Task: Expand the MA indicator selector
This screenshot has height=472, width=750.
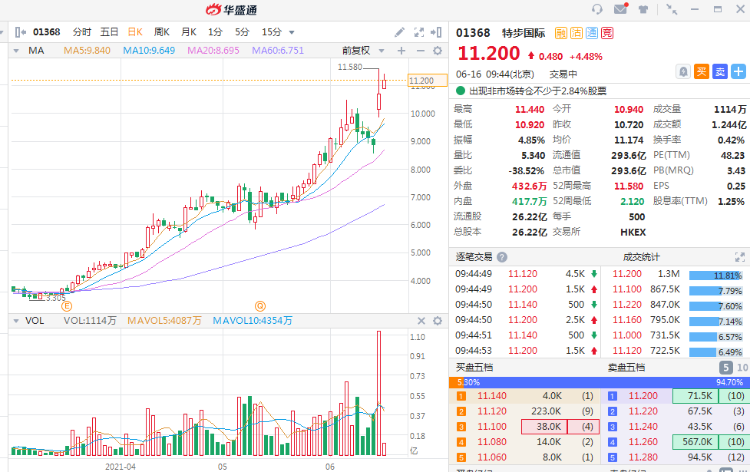Action: 16,51
